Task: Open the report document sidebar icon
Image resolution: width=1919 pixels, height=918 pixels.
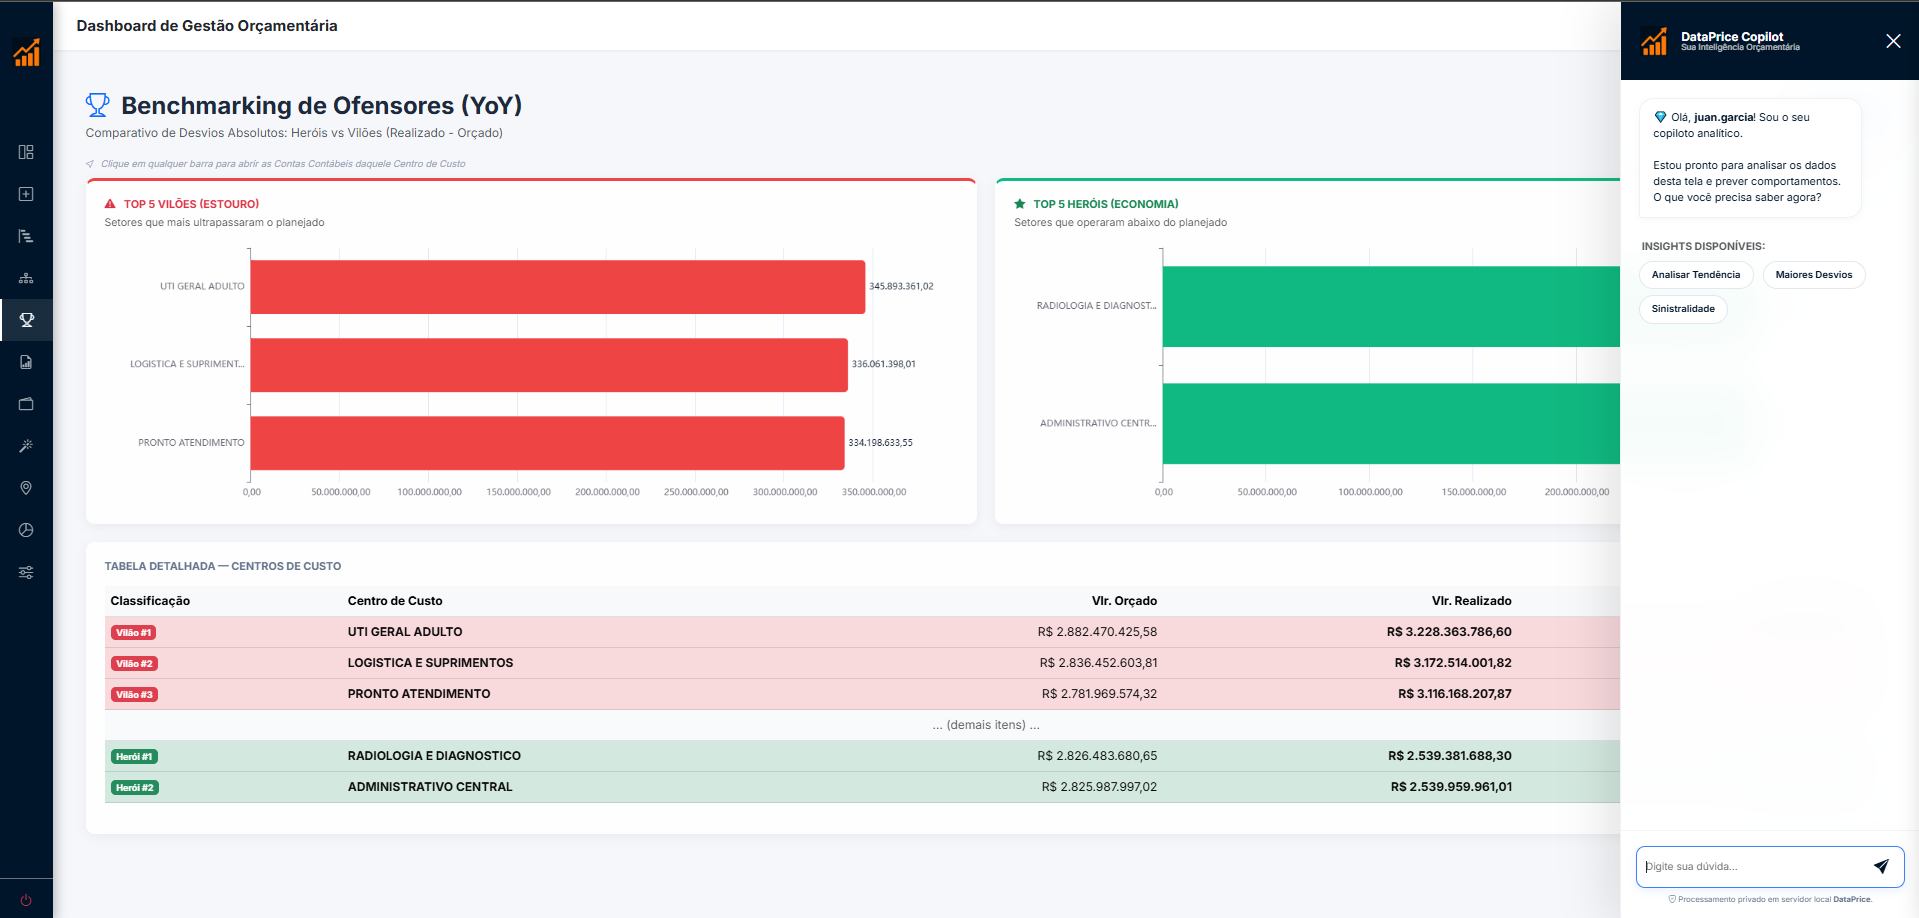Action: point(27,362)
